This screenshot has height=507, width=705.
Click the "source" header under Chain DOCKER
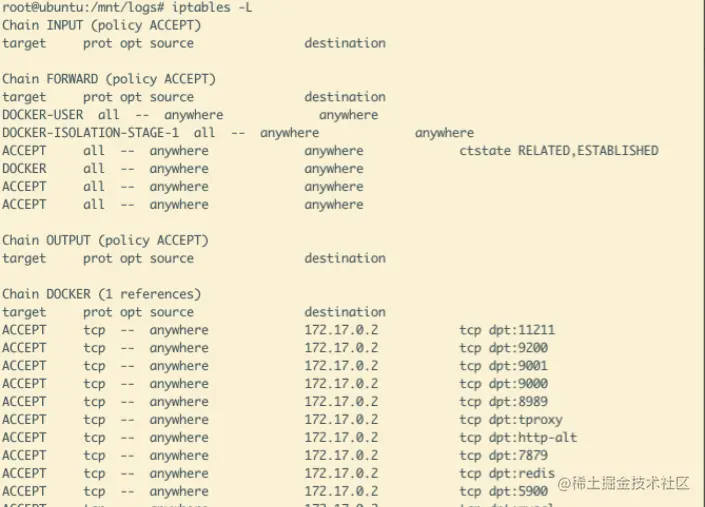tap(172, 312)
